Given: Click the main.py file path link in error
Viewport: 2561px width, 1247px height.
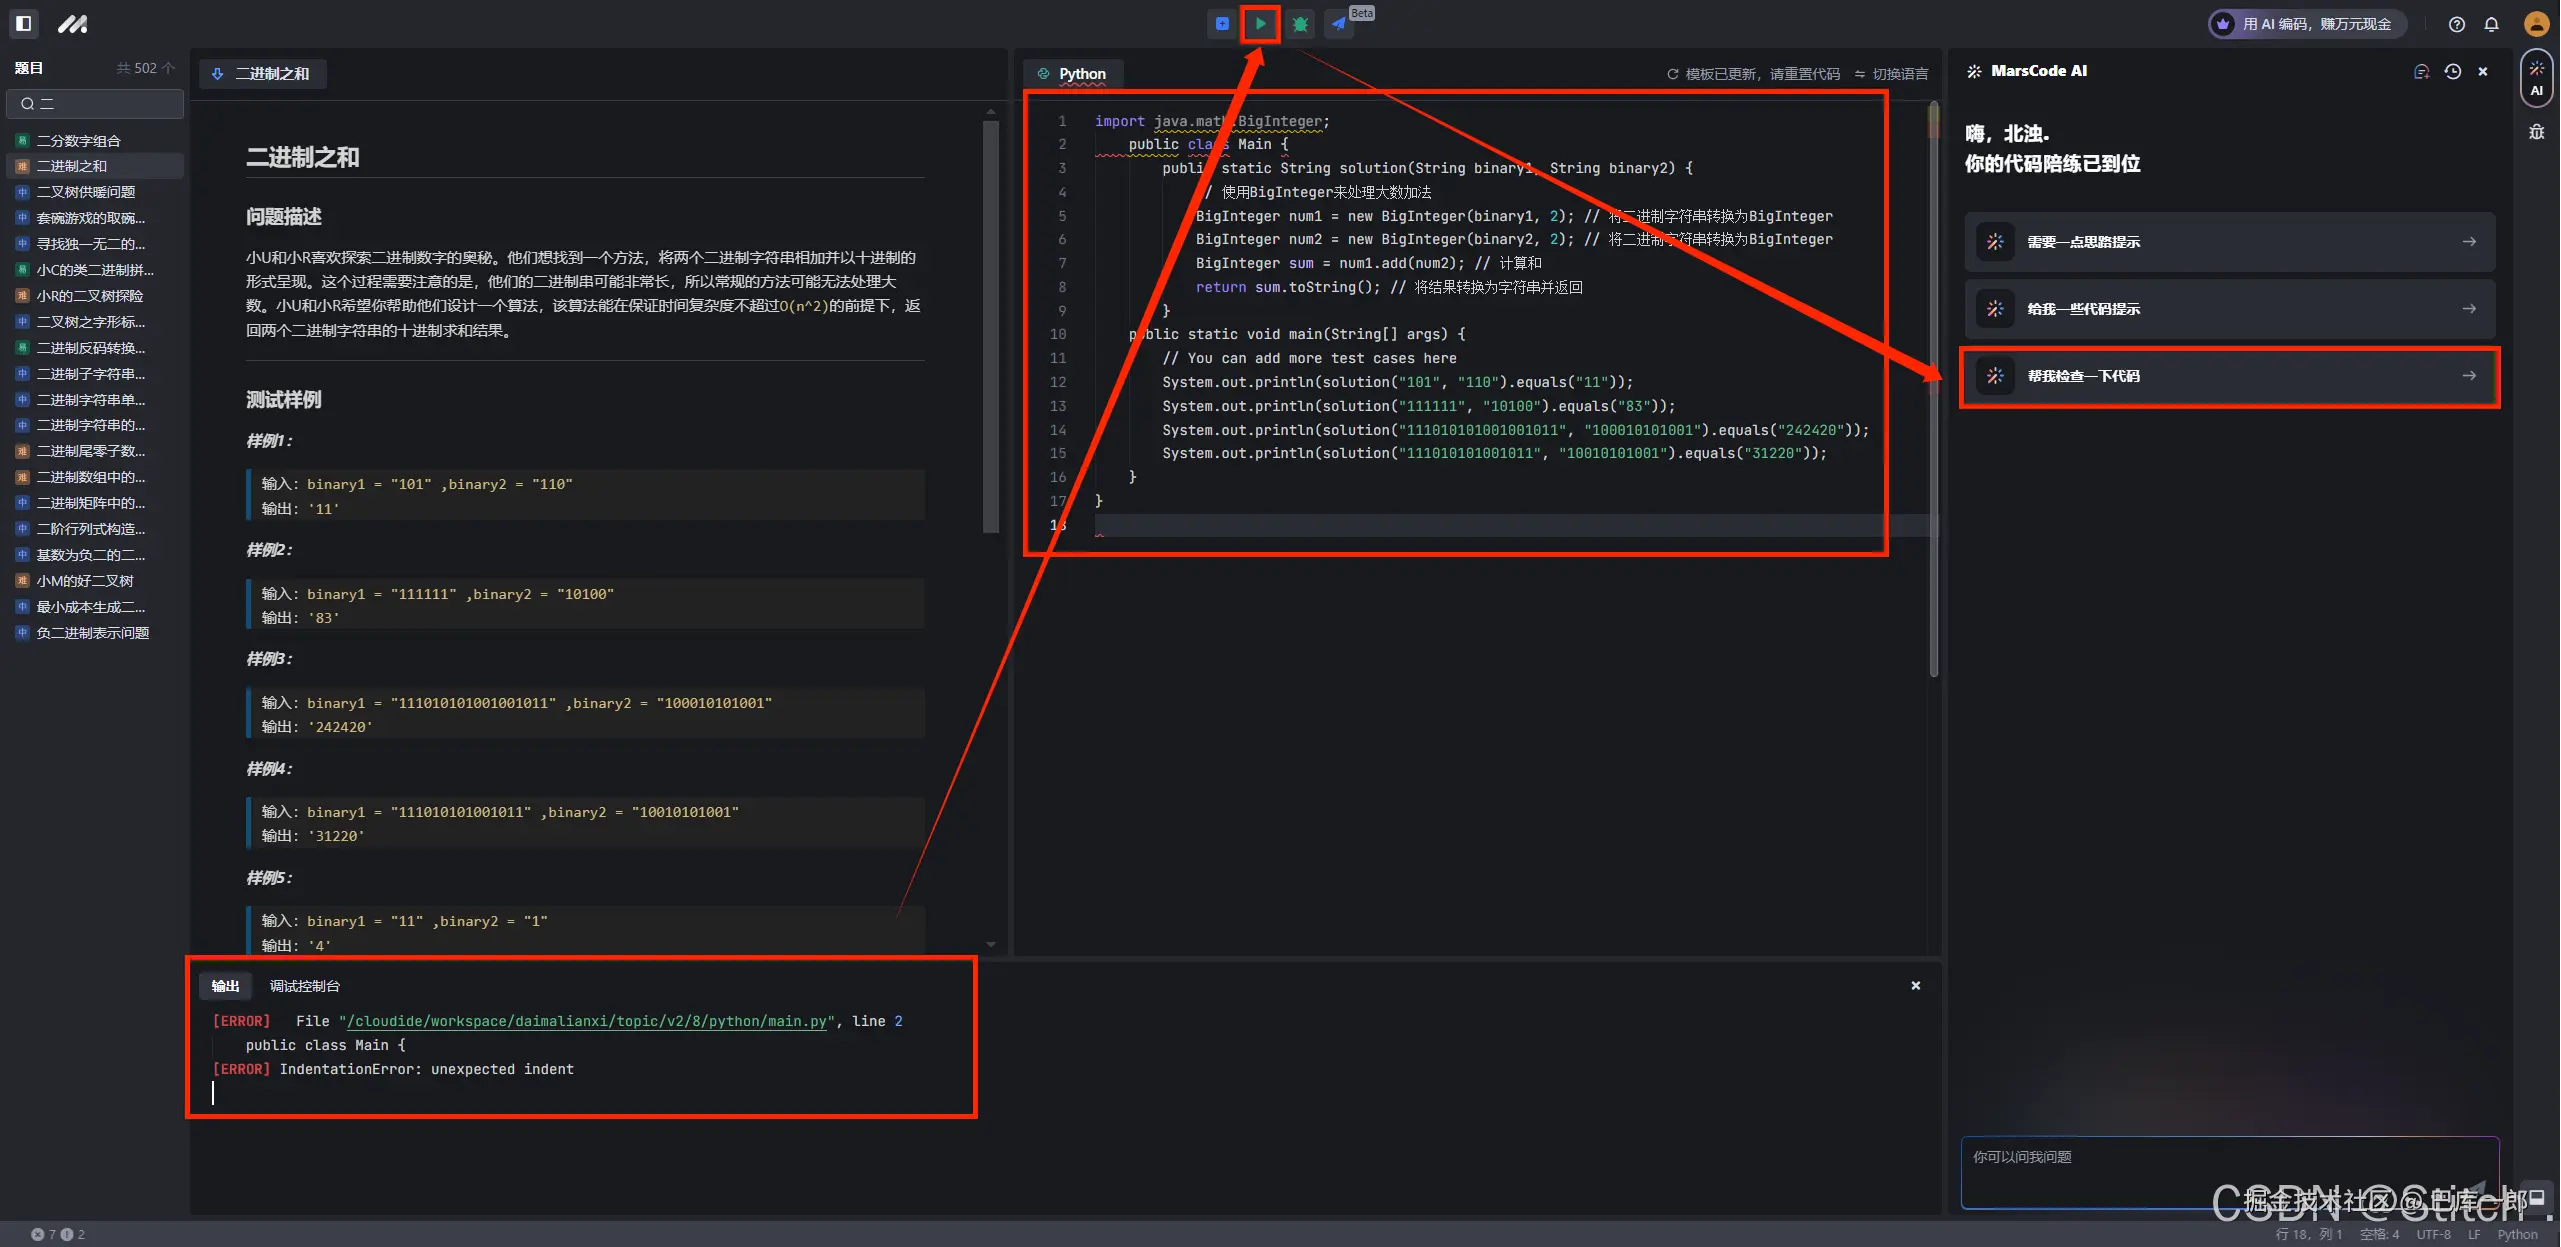Looking at the screenshot, I should 586,1021.
